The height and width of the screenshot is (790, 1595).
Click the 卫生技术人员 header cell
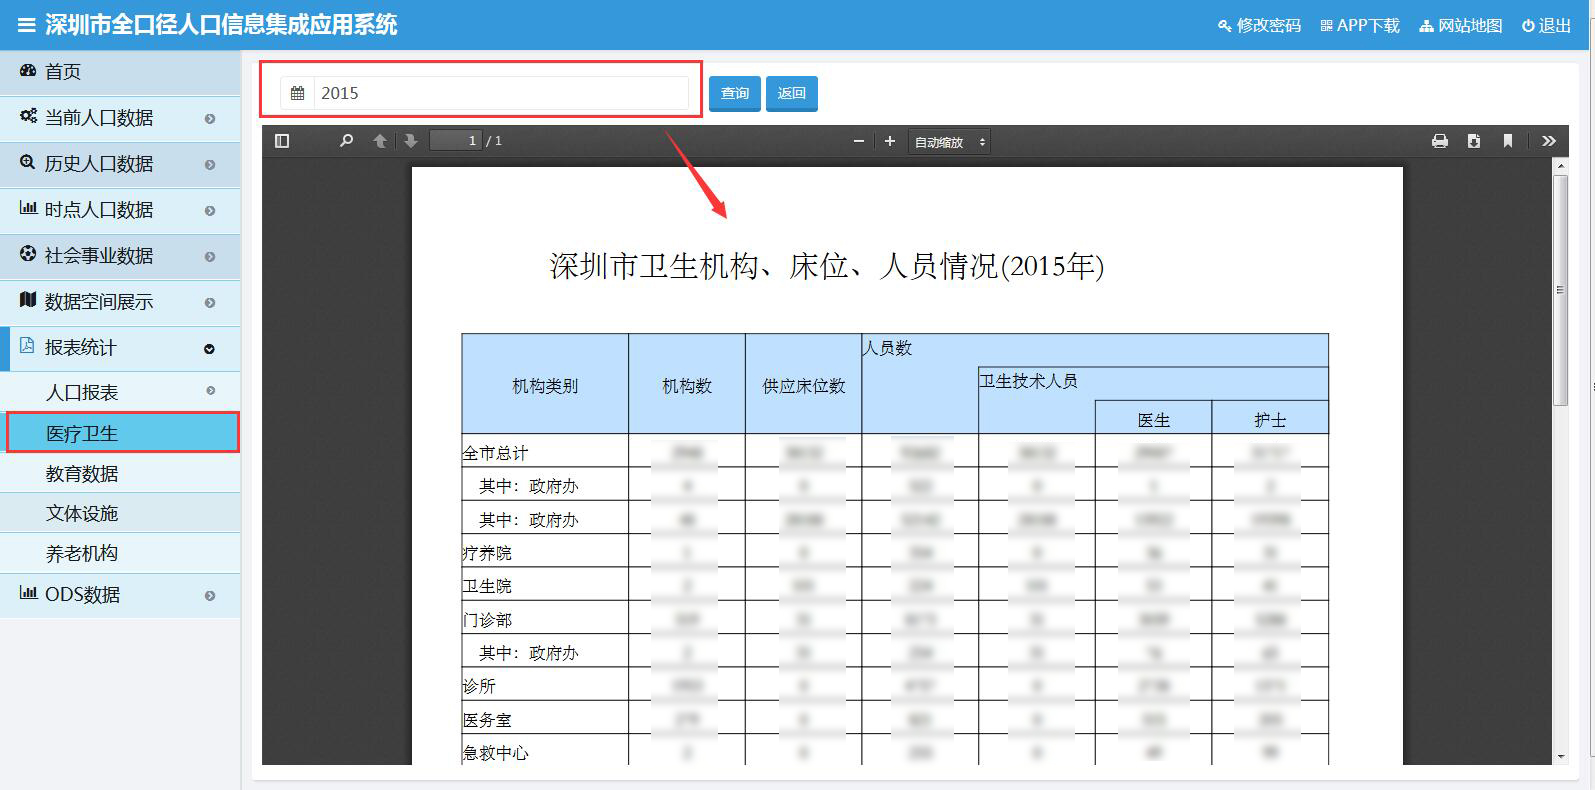[1028, 381]
